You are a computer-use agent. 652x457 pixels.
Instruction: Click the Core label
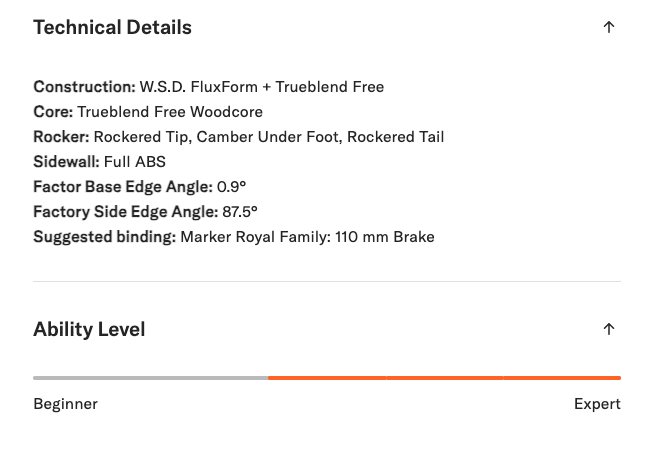(x=53, y=112)
